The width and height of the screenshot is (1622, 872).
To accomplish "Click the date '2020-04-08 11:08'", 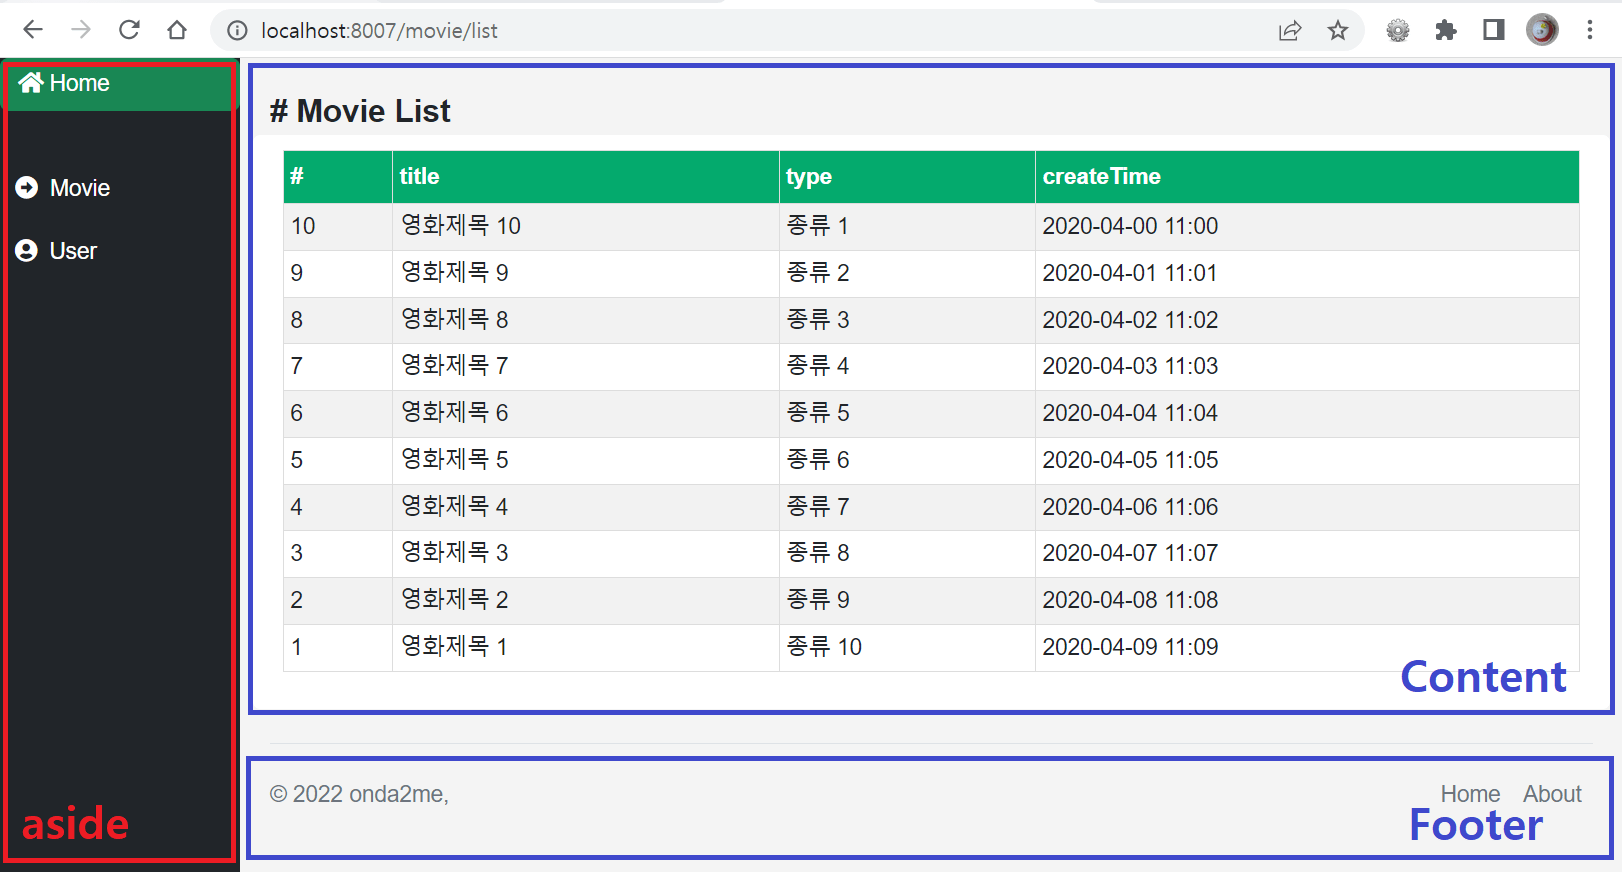I will pyautogui.click(x=1130, y=600).
